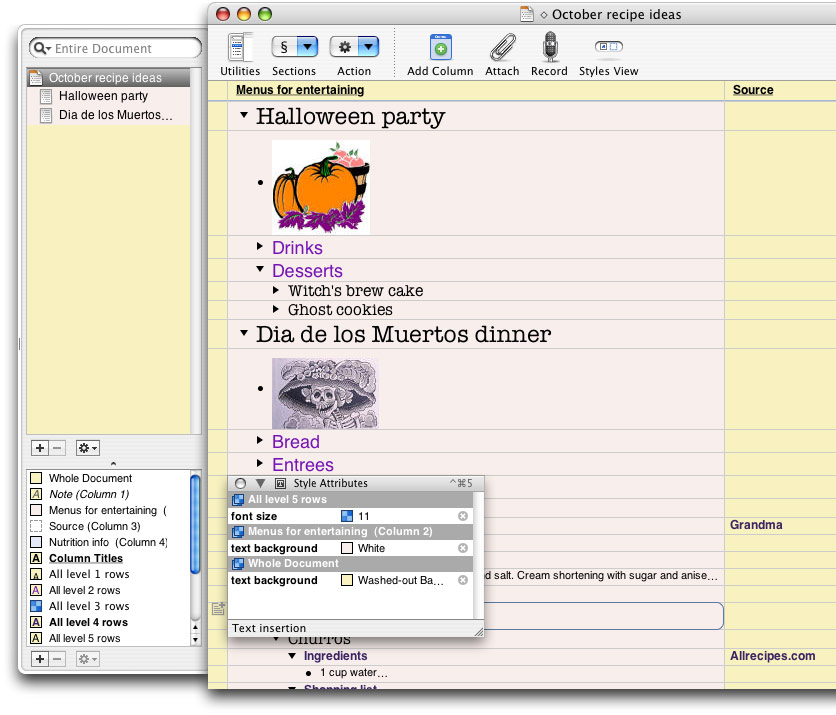Click the document proxy icon in title bar
Viewport: 836px width, 715px height.
pos(527,14)
